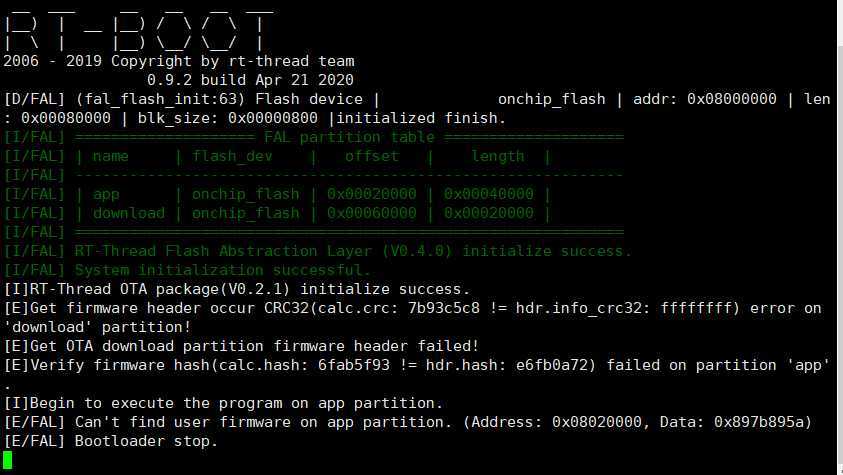Click the copyright line by rt-thread team
The width and height of the screenshot is (843, 475).
[179, 61]
